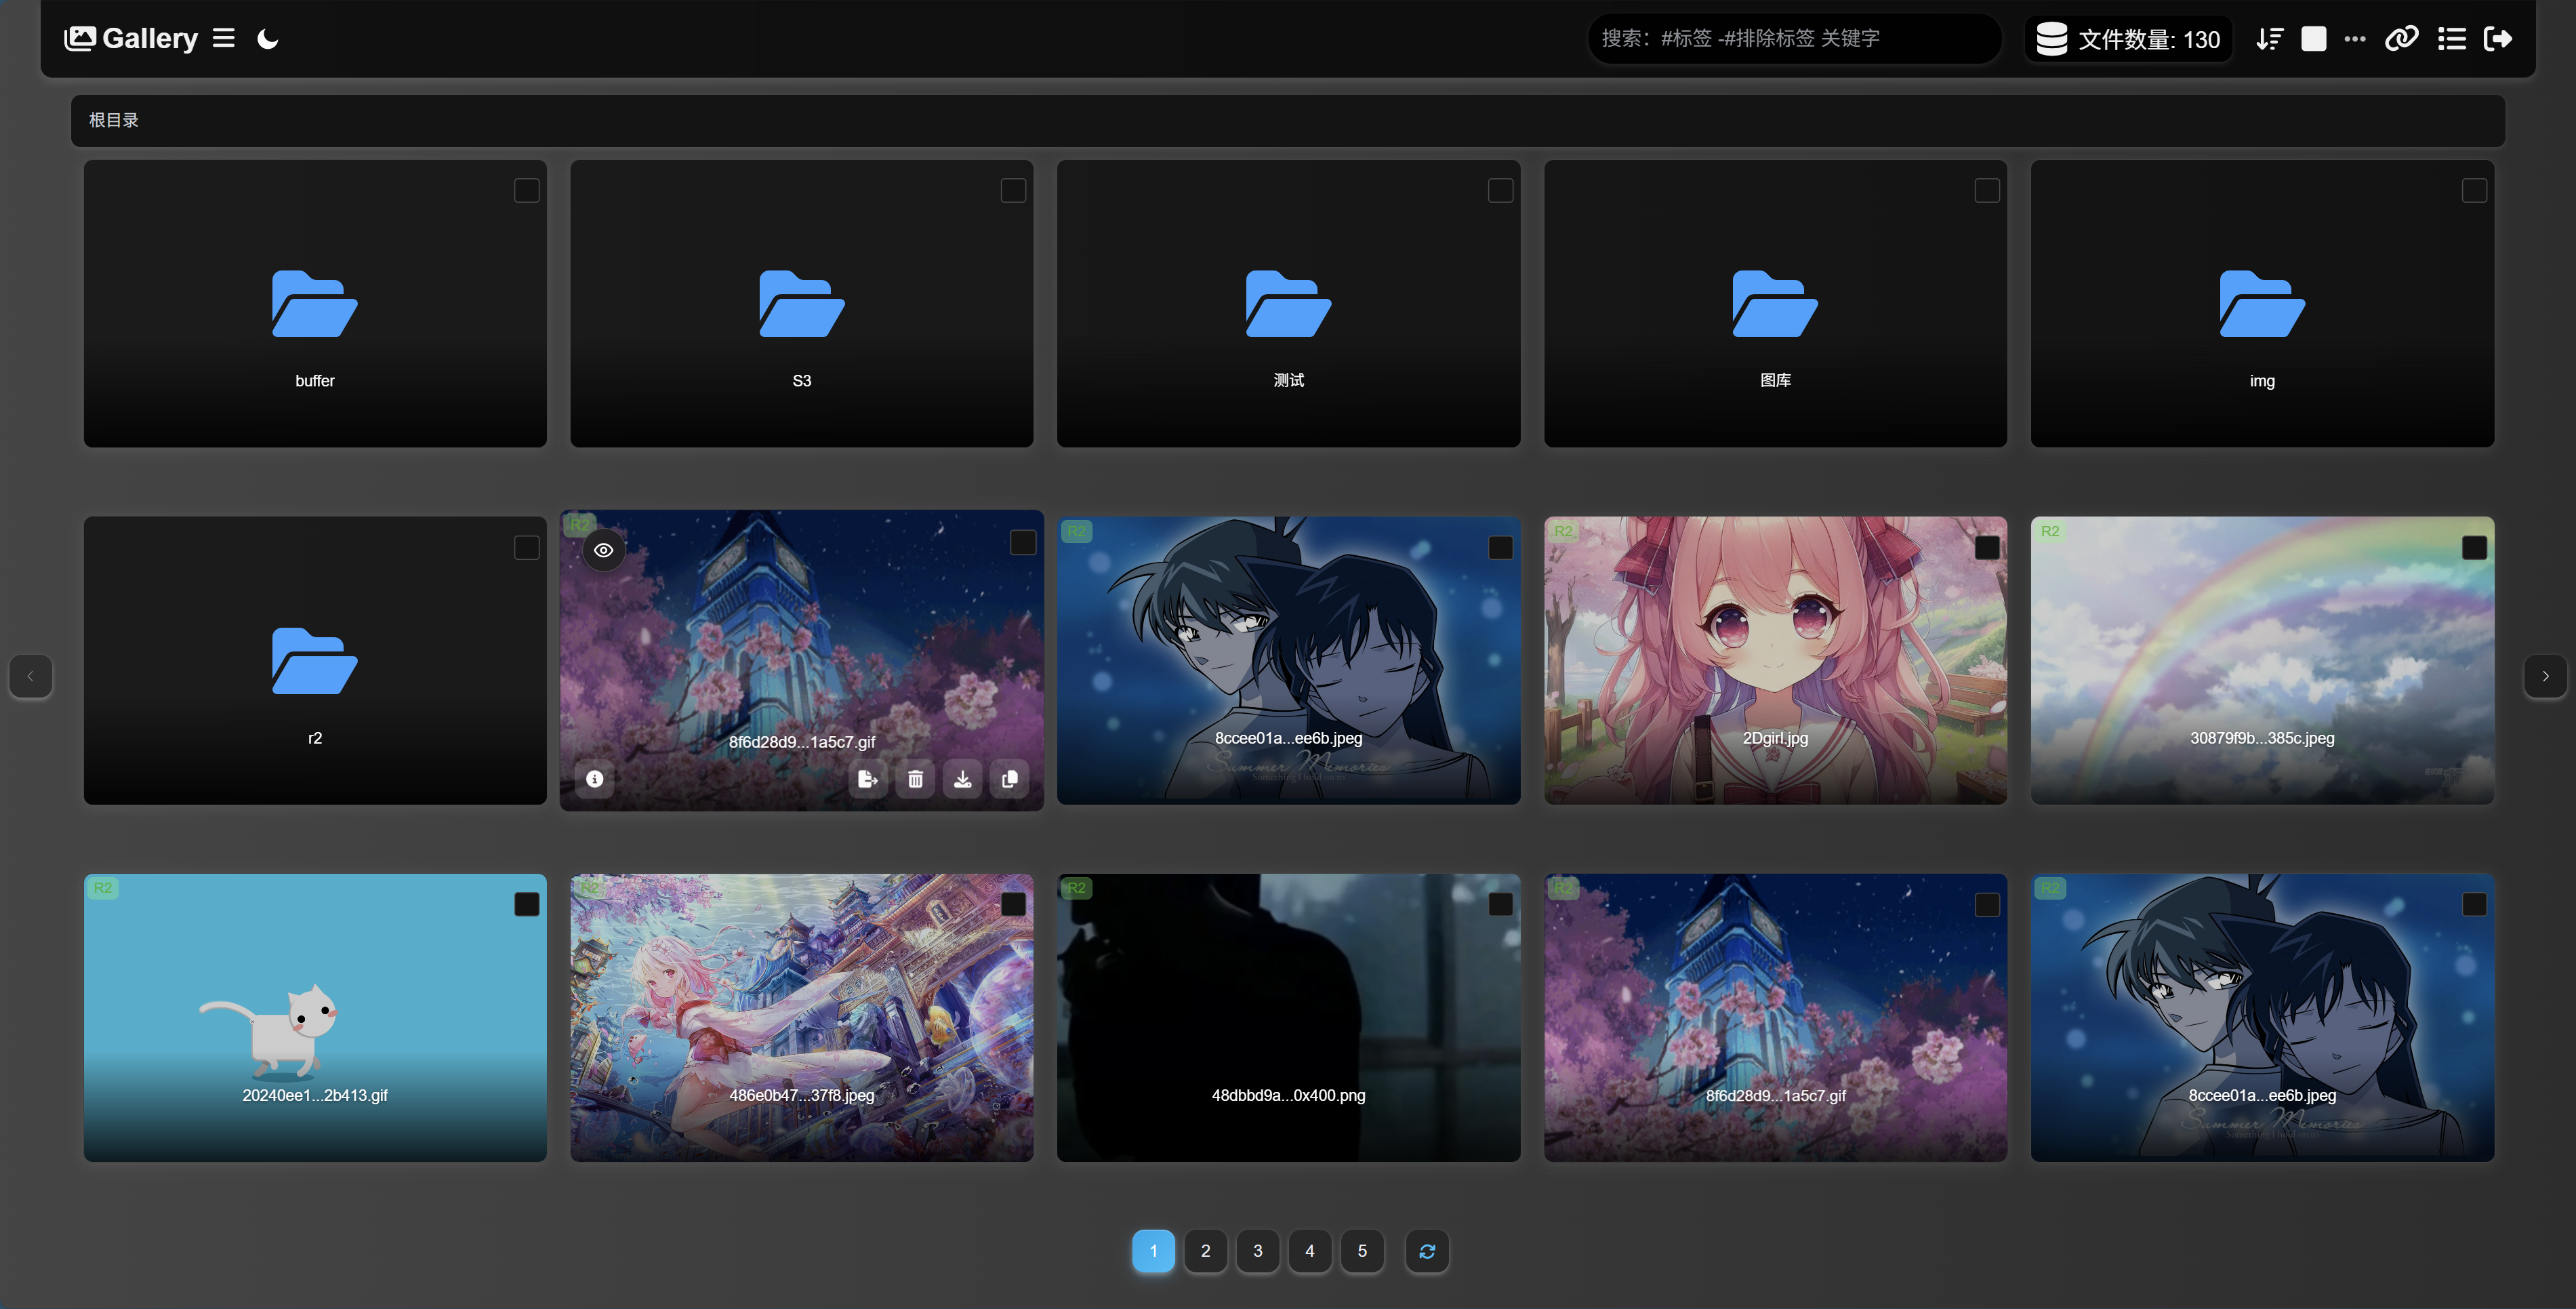The image size is (2576, 1309).
Task: Click the dark mode moon icon
Action: [267, 39]
